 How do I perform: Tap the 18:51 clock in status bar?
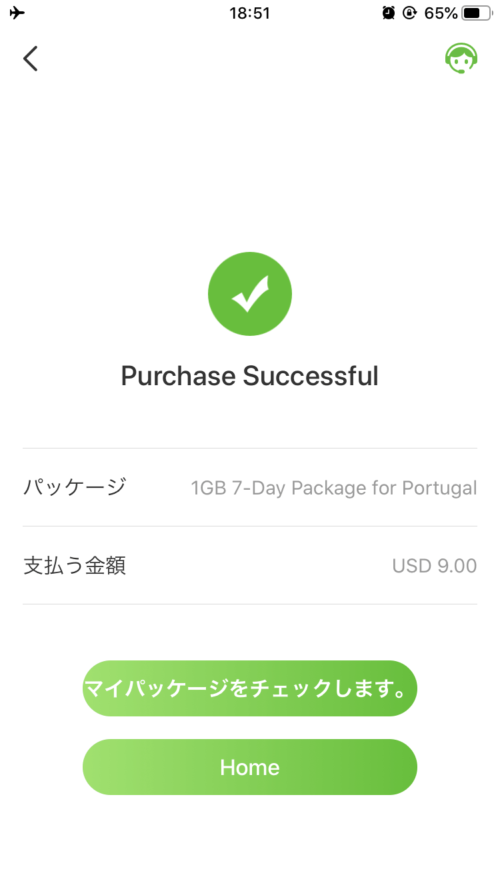click(x=249, y=12)
